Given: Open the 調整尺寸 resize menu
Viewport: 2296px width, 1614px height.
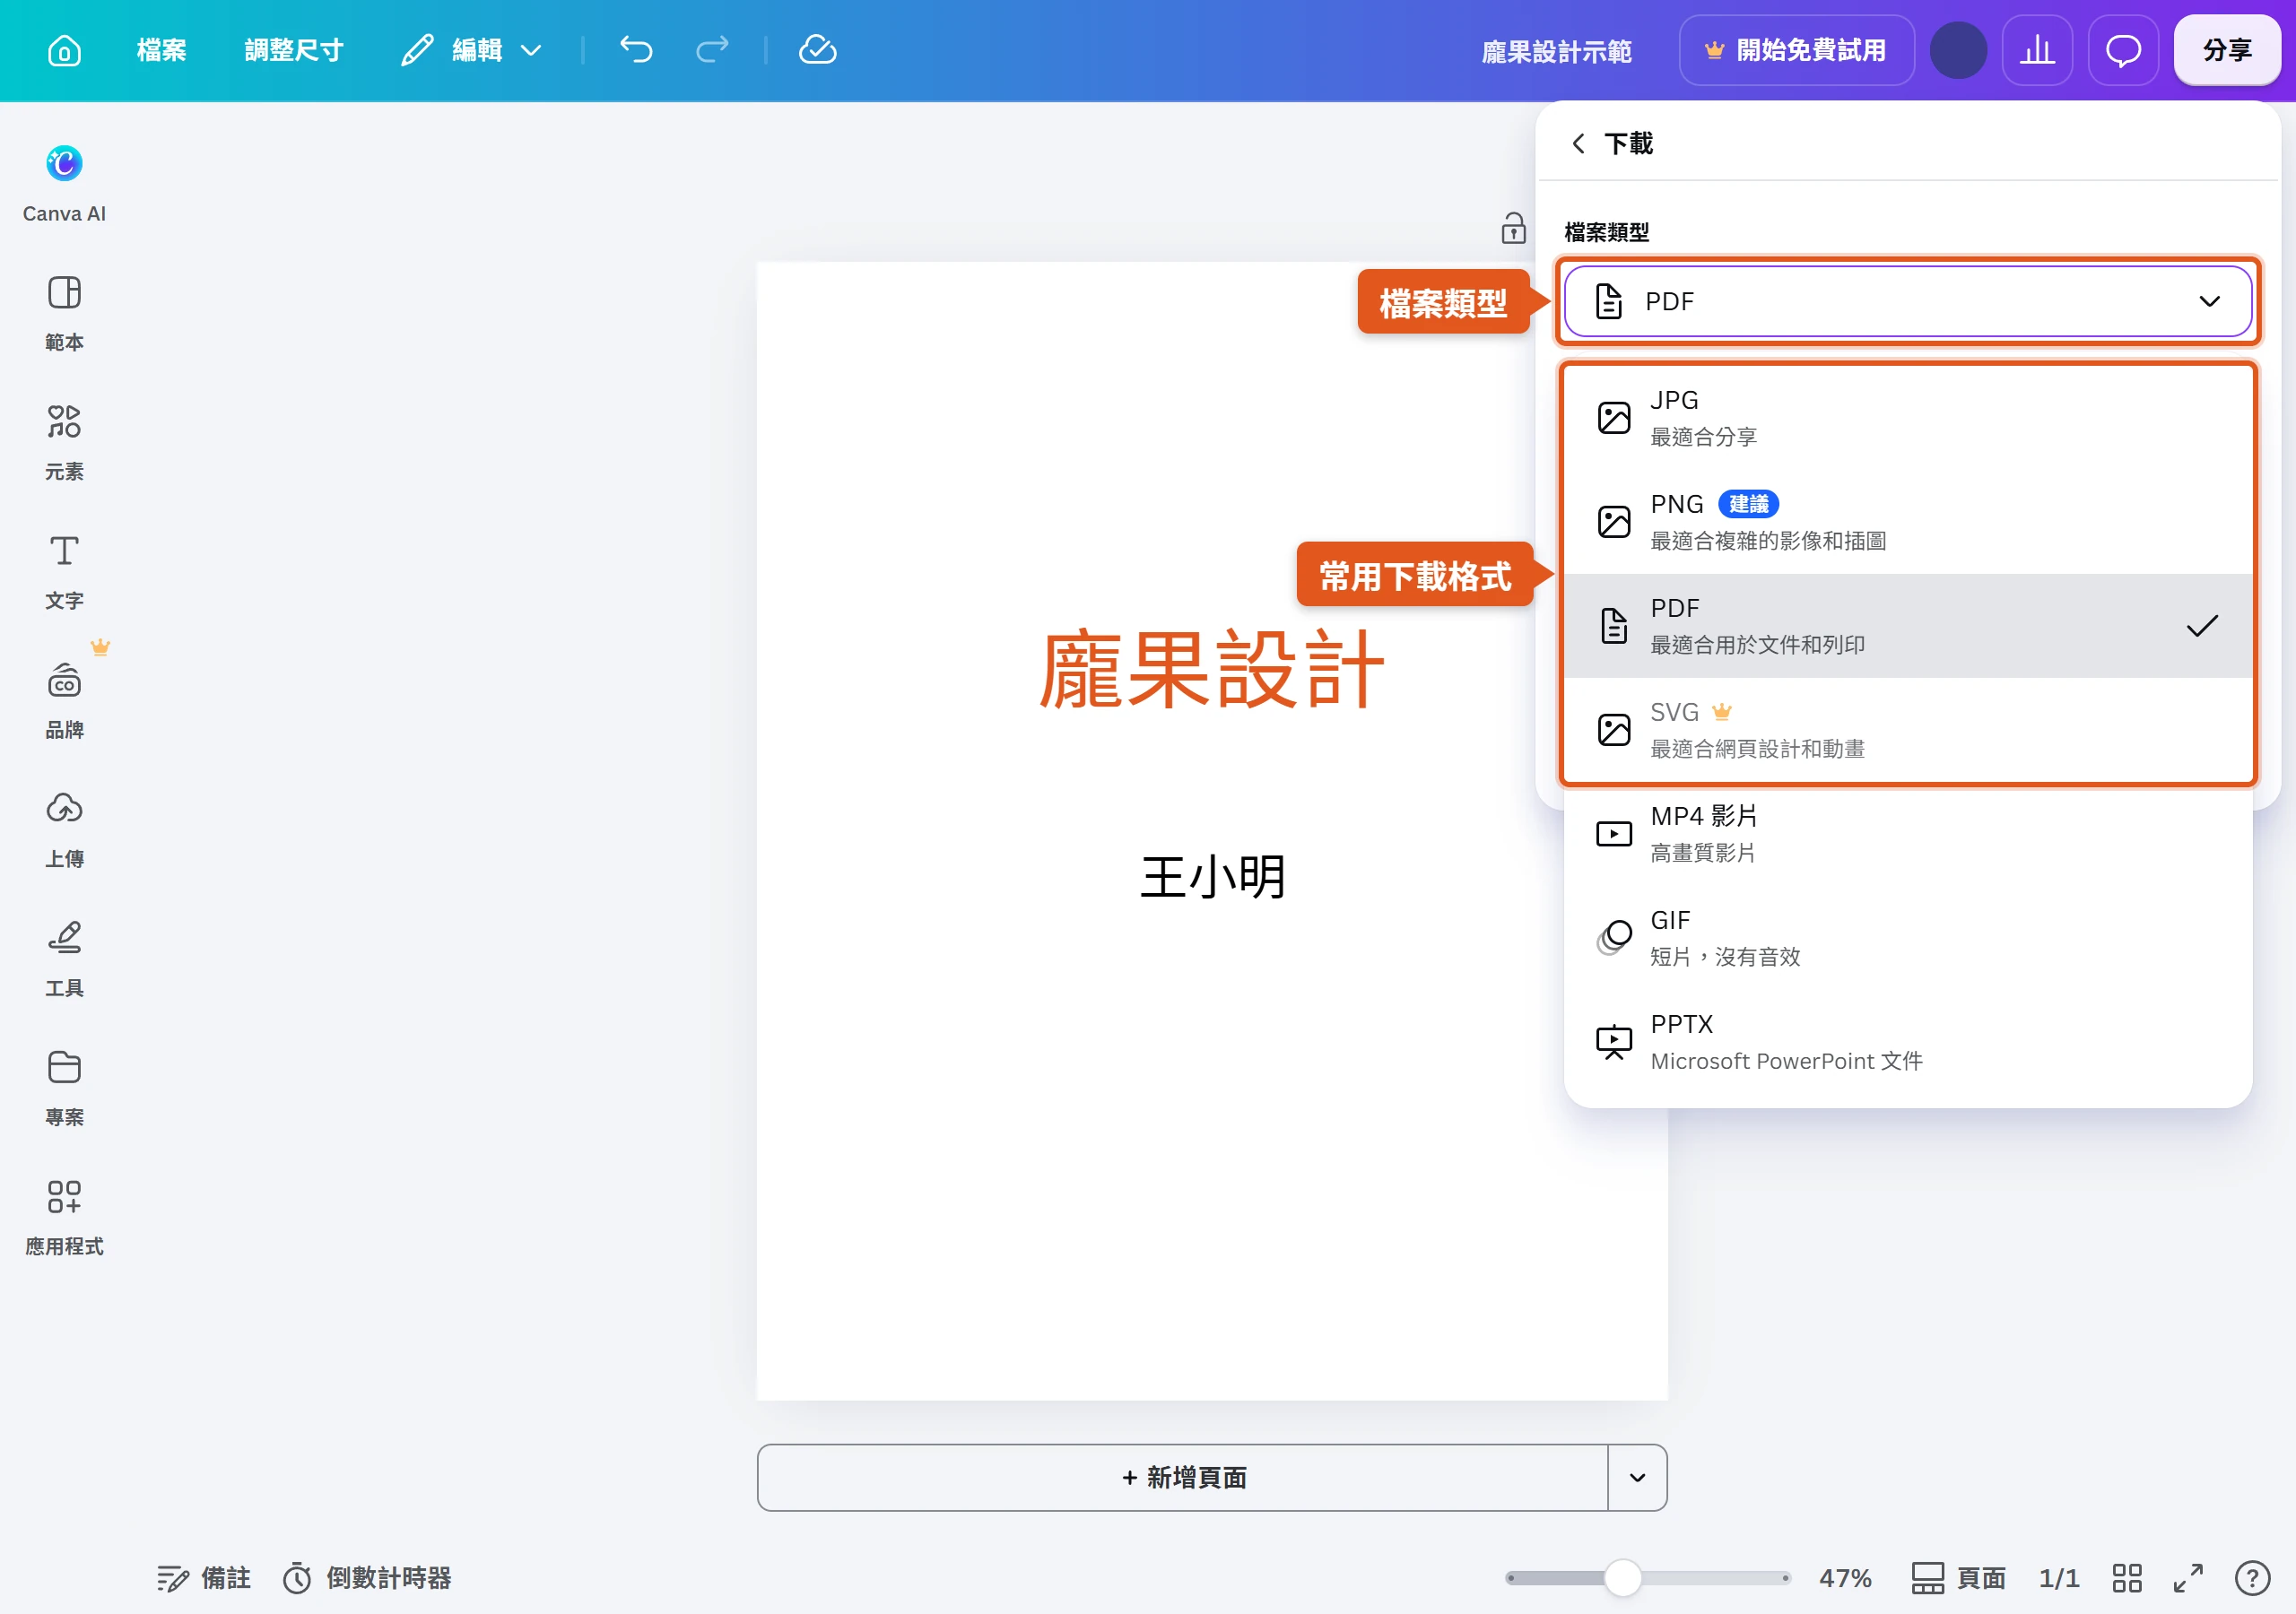Looking at the screenshot, I should (x=294, y=50).
